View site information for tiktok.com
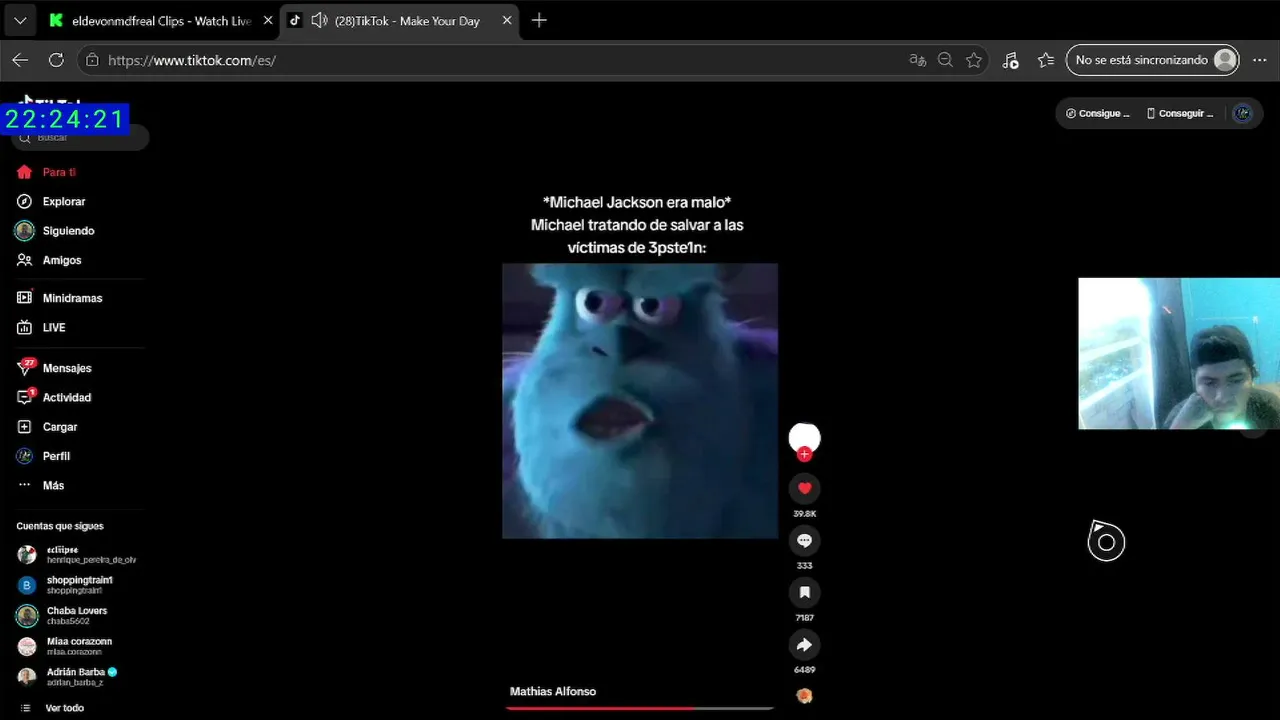 92,60
